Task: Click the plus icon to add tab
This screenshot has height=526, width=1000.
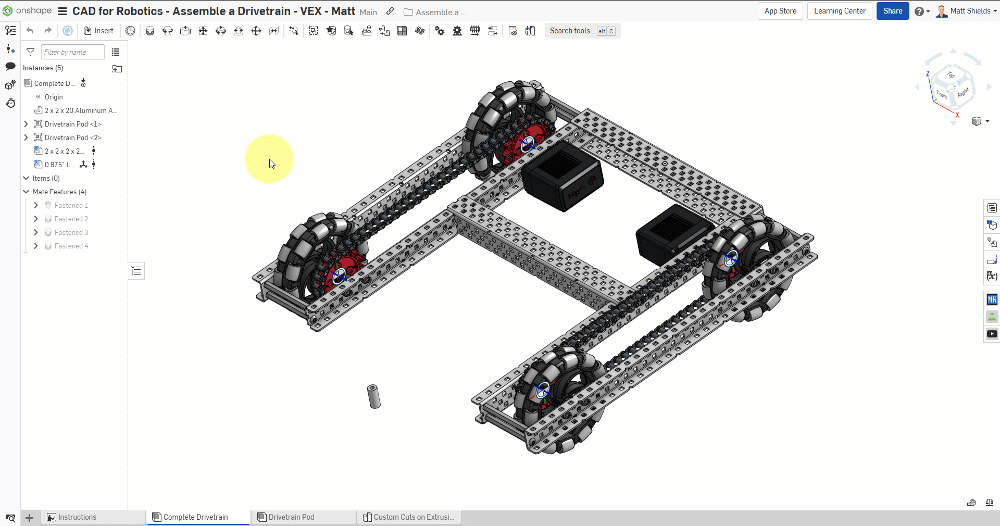Action: [29, 518]
